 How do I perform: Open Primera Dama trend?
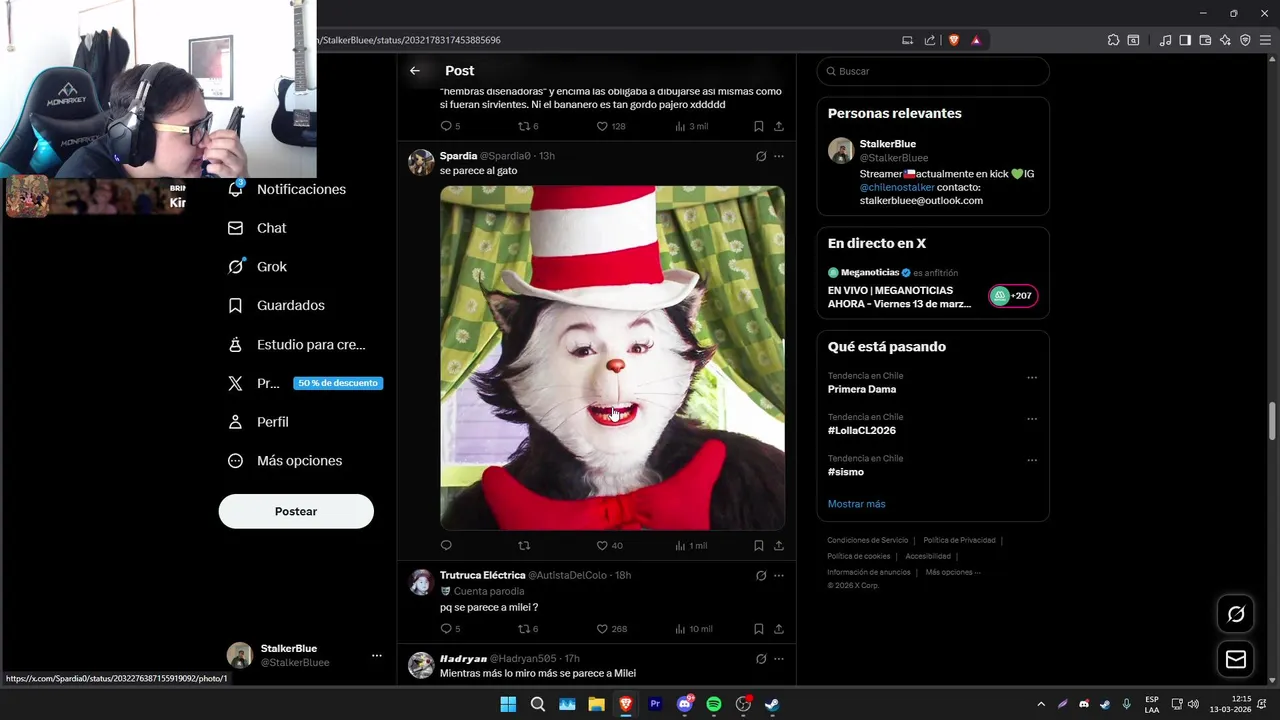click(862, 389)
